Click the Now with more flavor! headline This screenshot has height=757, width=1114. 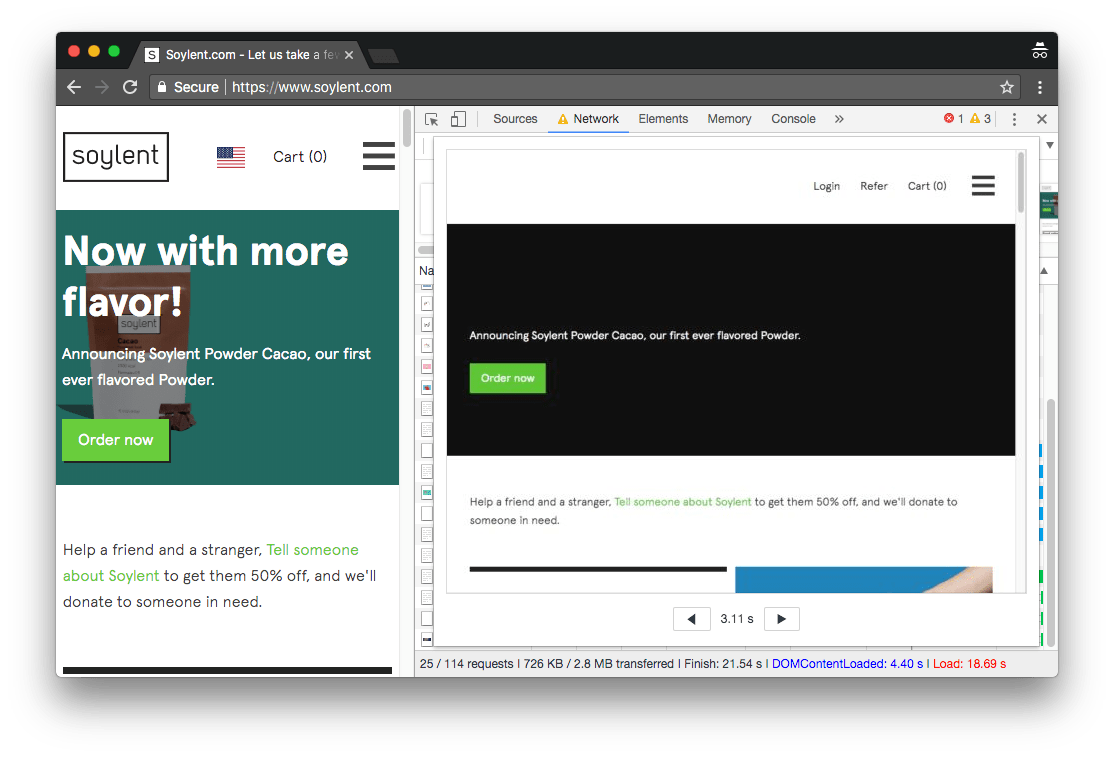coord(205,276)
